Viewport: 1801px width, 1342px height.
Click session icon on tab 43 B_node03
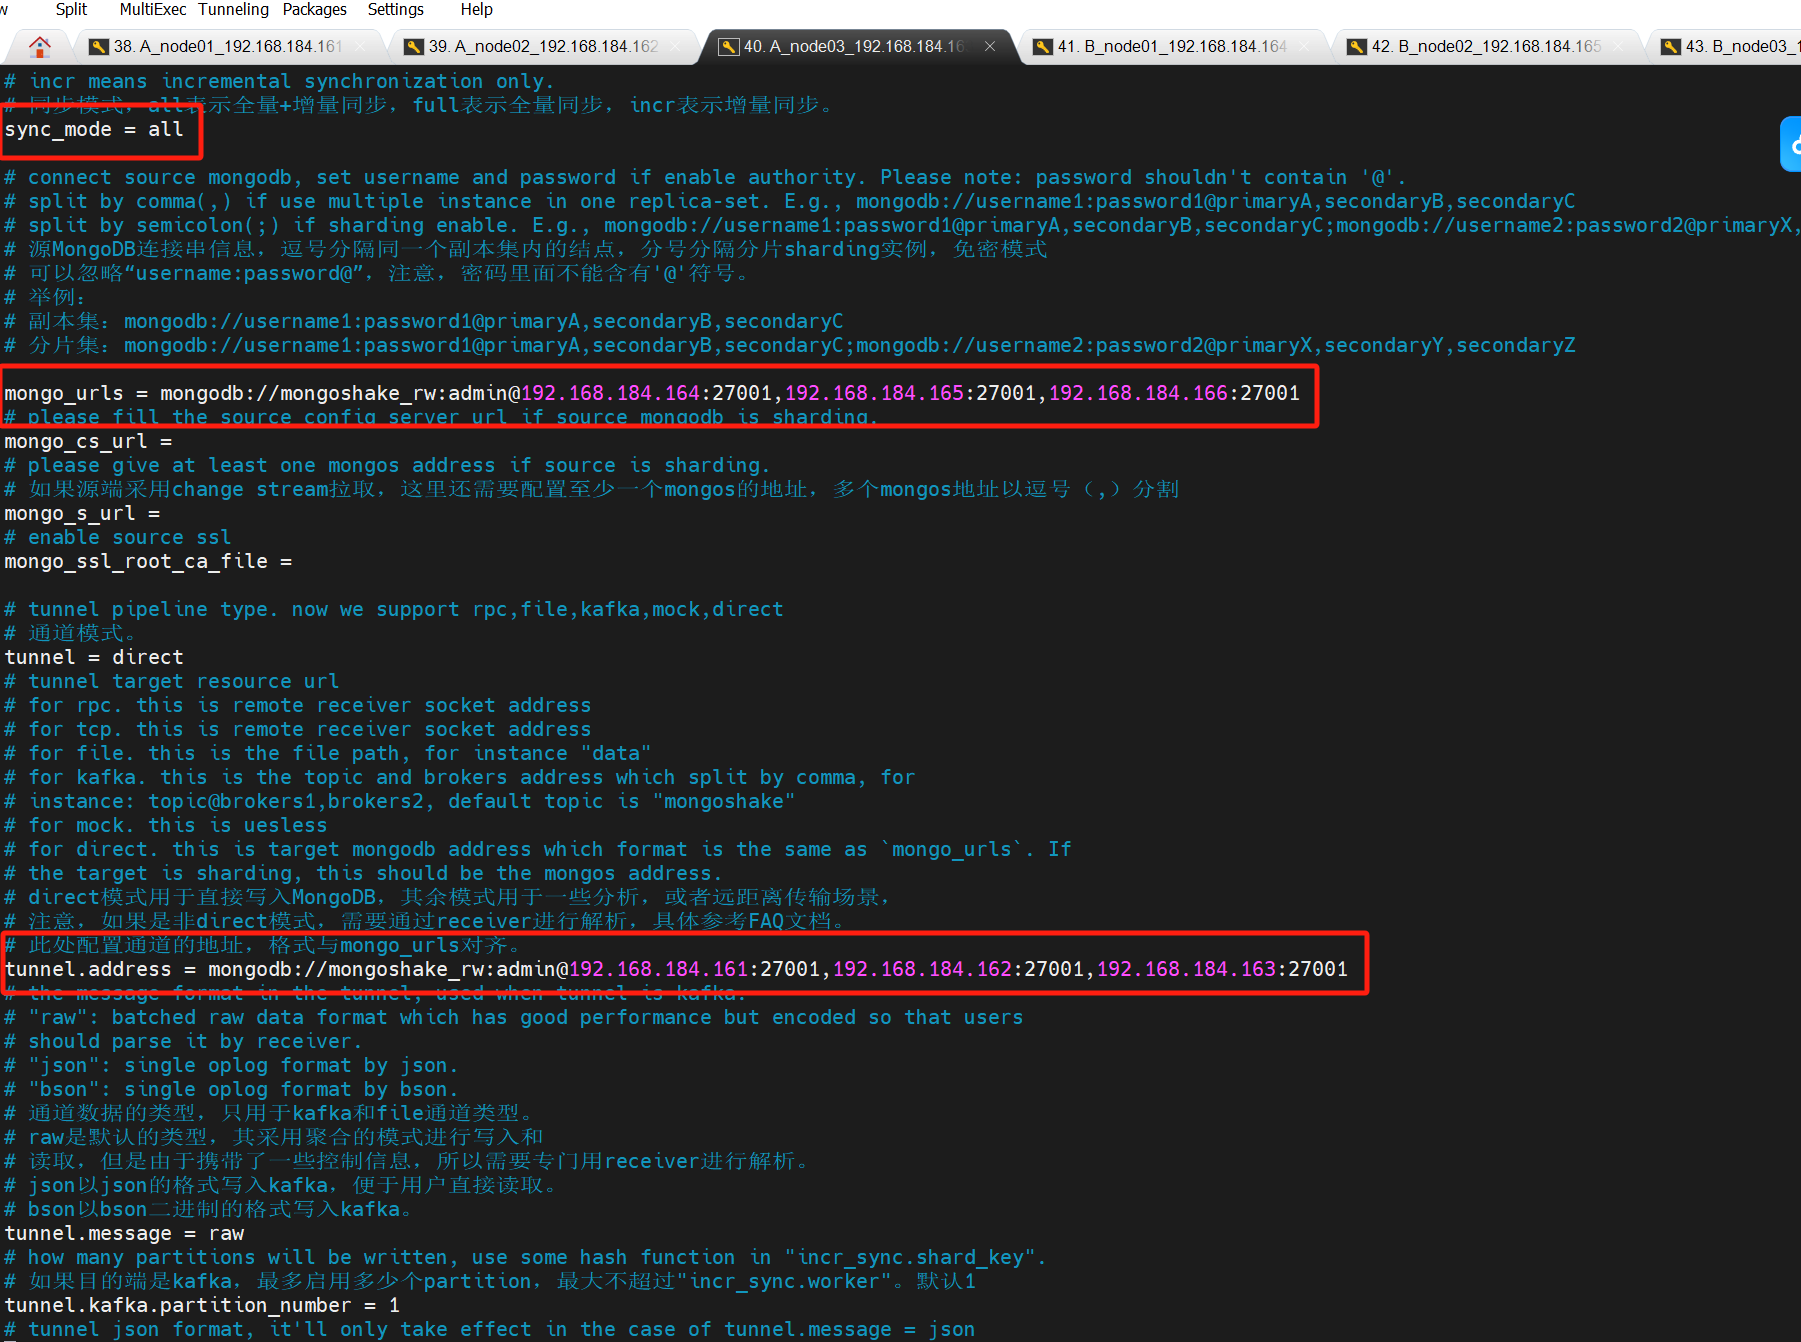coord(1671,47)
